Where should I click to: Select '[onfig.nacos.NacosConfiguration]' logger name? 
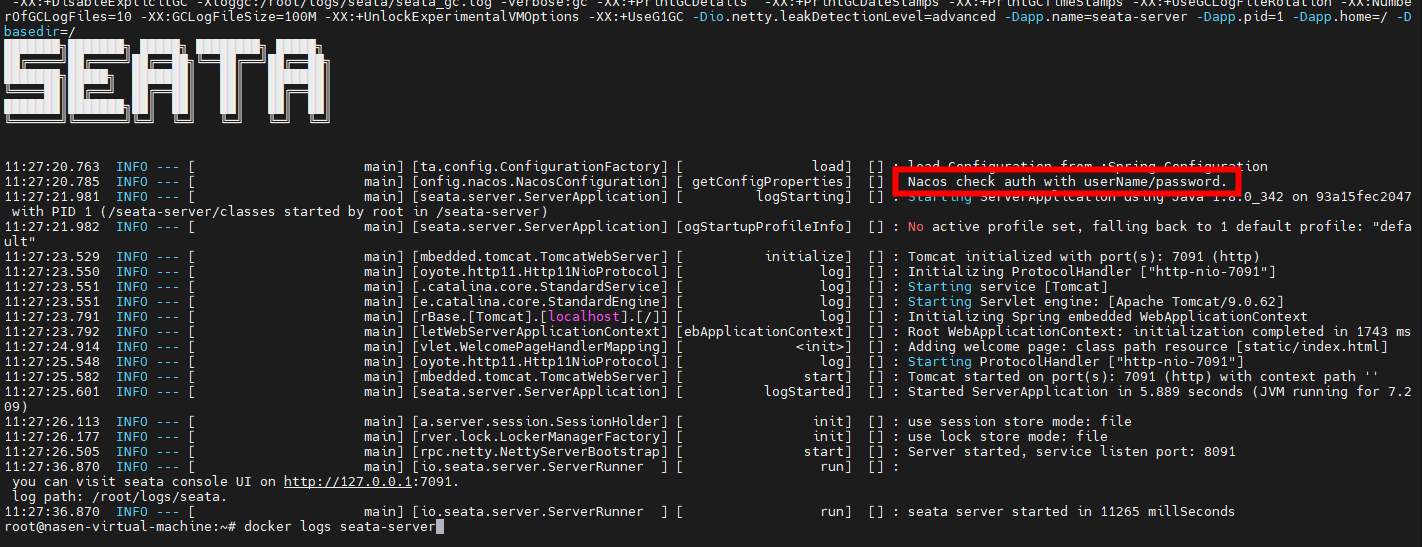point(539,182)
